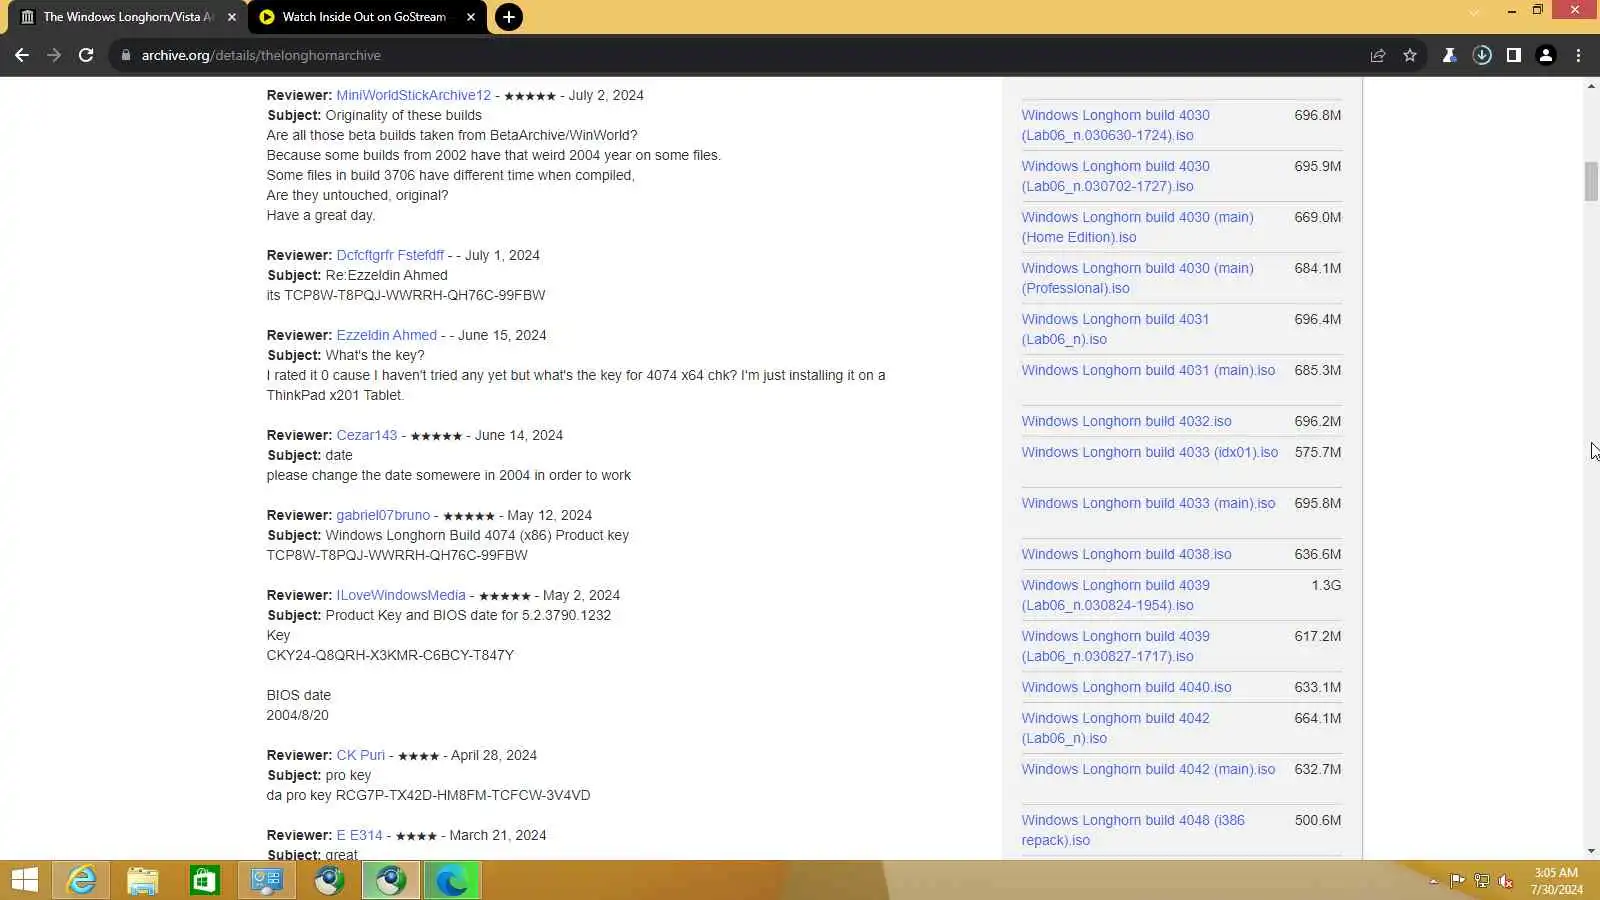
Task: Download build 4031 (main) ISO
Action: [x=1149, y=370]
